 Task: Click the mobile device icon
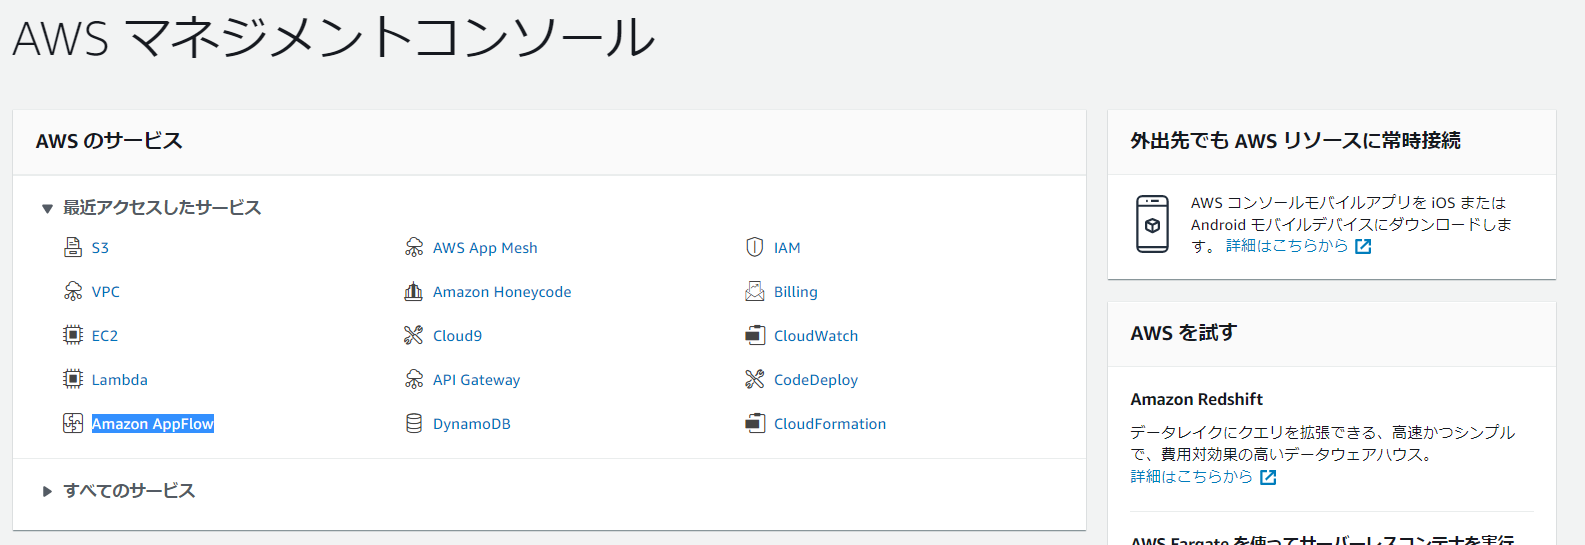click(1152, 224)
